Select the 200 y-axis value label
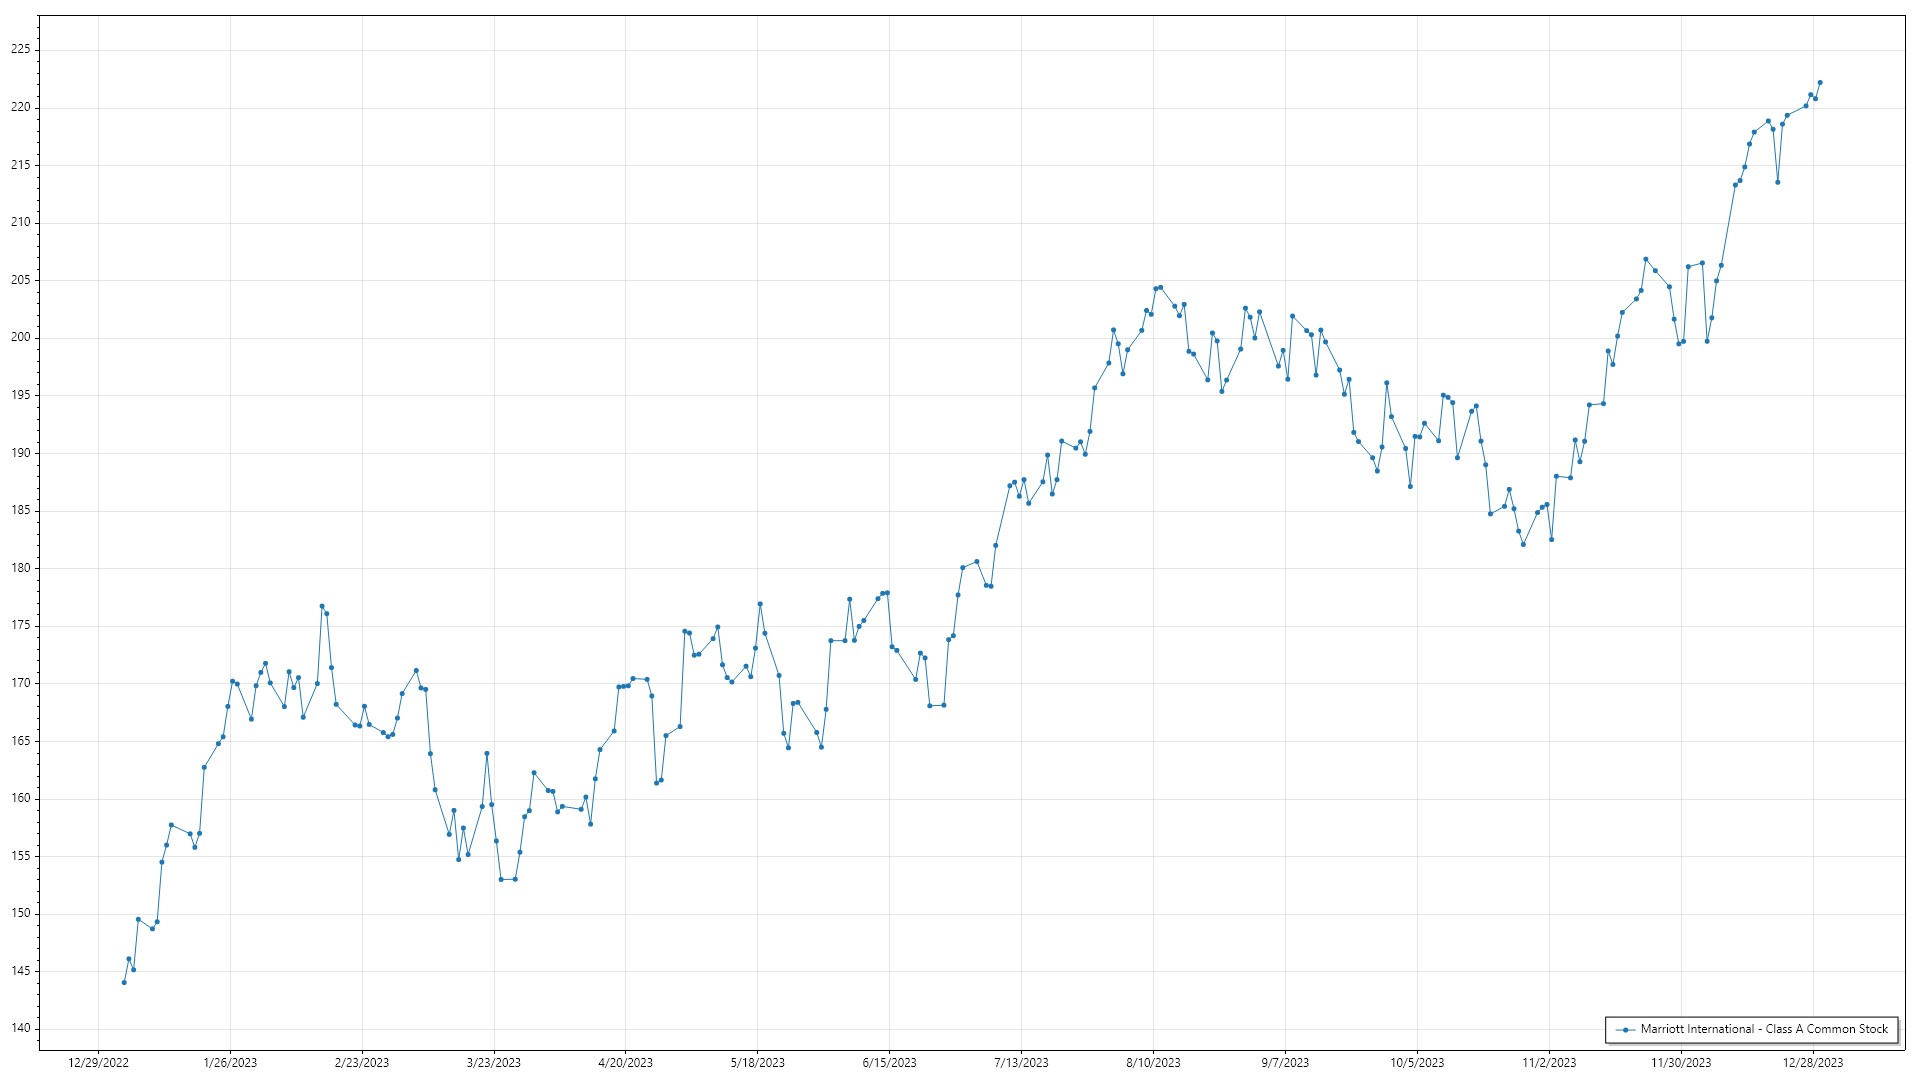Viewport: 1920px width, 1080px height. (x=21, y=337)
